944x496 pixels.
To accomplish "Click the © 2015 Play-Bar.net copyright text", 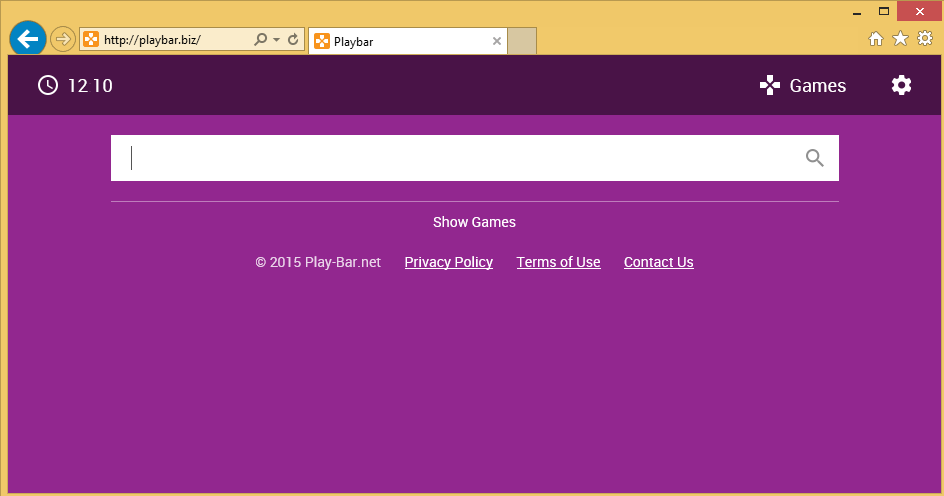I will pyautogui.click(x=318, y=262).
